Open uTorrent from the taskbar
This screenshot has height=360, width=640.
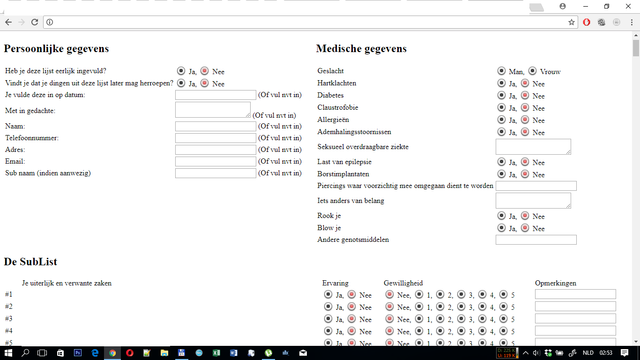pyautogui.click(x=268, y=353)
